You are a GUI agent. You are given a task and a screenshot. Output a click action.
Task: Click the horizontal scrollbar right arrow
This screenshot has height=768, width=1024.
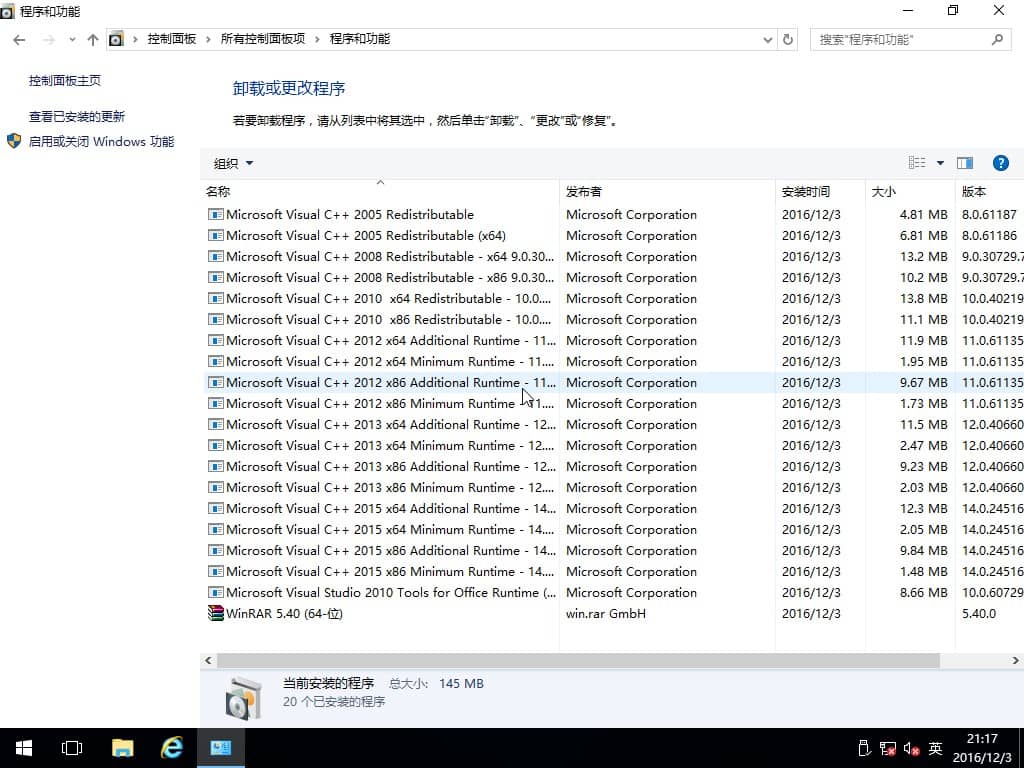(1016, 660)
